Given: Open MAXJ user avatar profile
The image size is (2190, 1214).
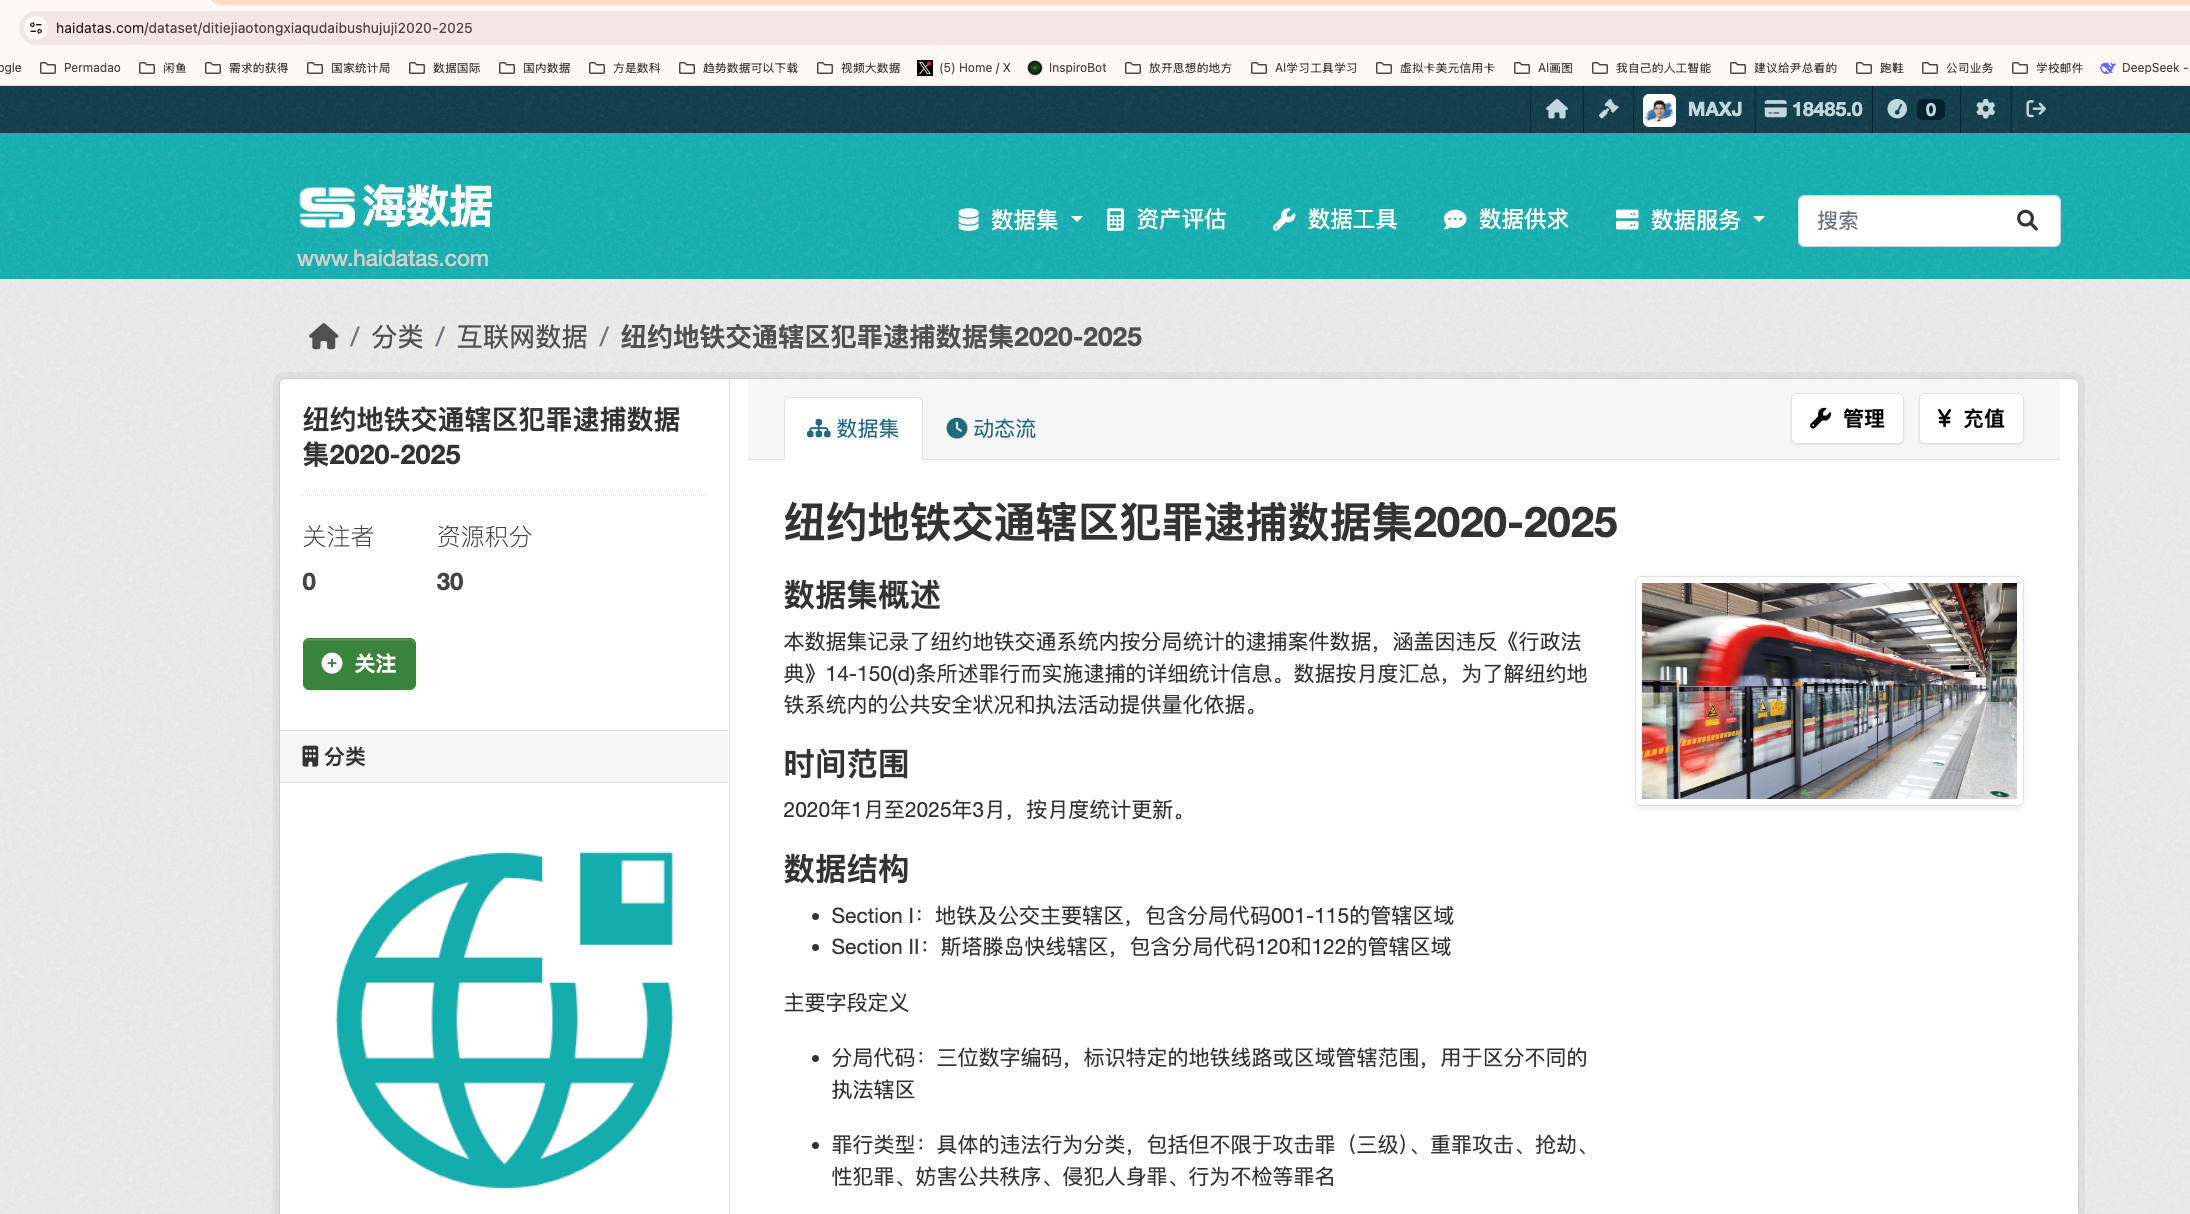Looking at the screenshot, I should (x=1659, y=109).
